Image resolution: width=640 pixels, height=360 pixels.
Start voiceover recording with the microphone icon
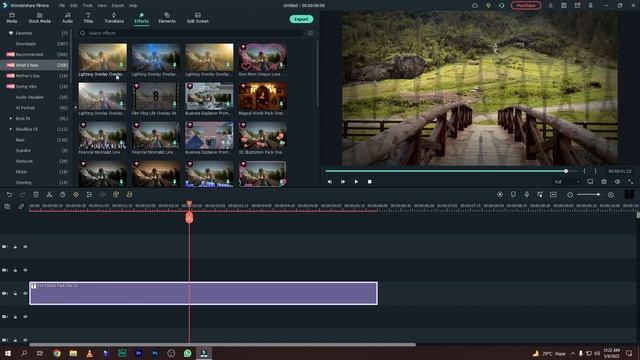click(x=527, y=195)
